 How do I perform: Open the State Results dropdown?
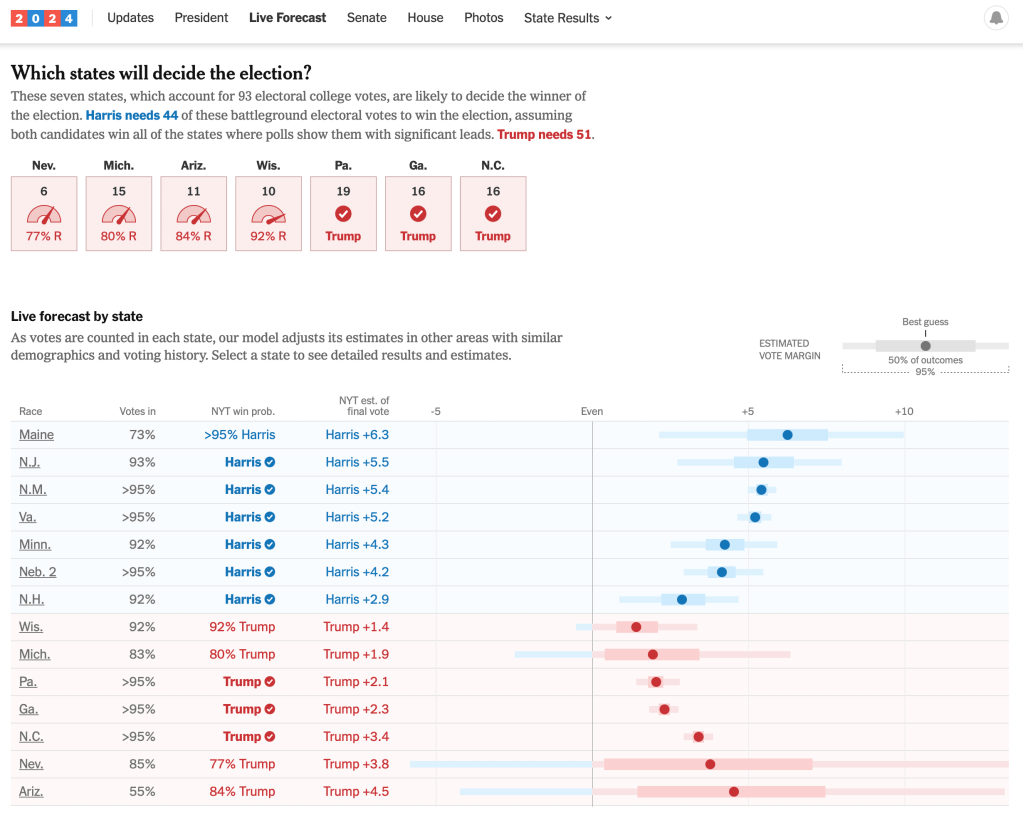(568, 18)
